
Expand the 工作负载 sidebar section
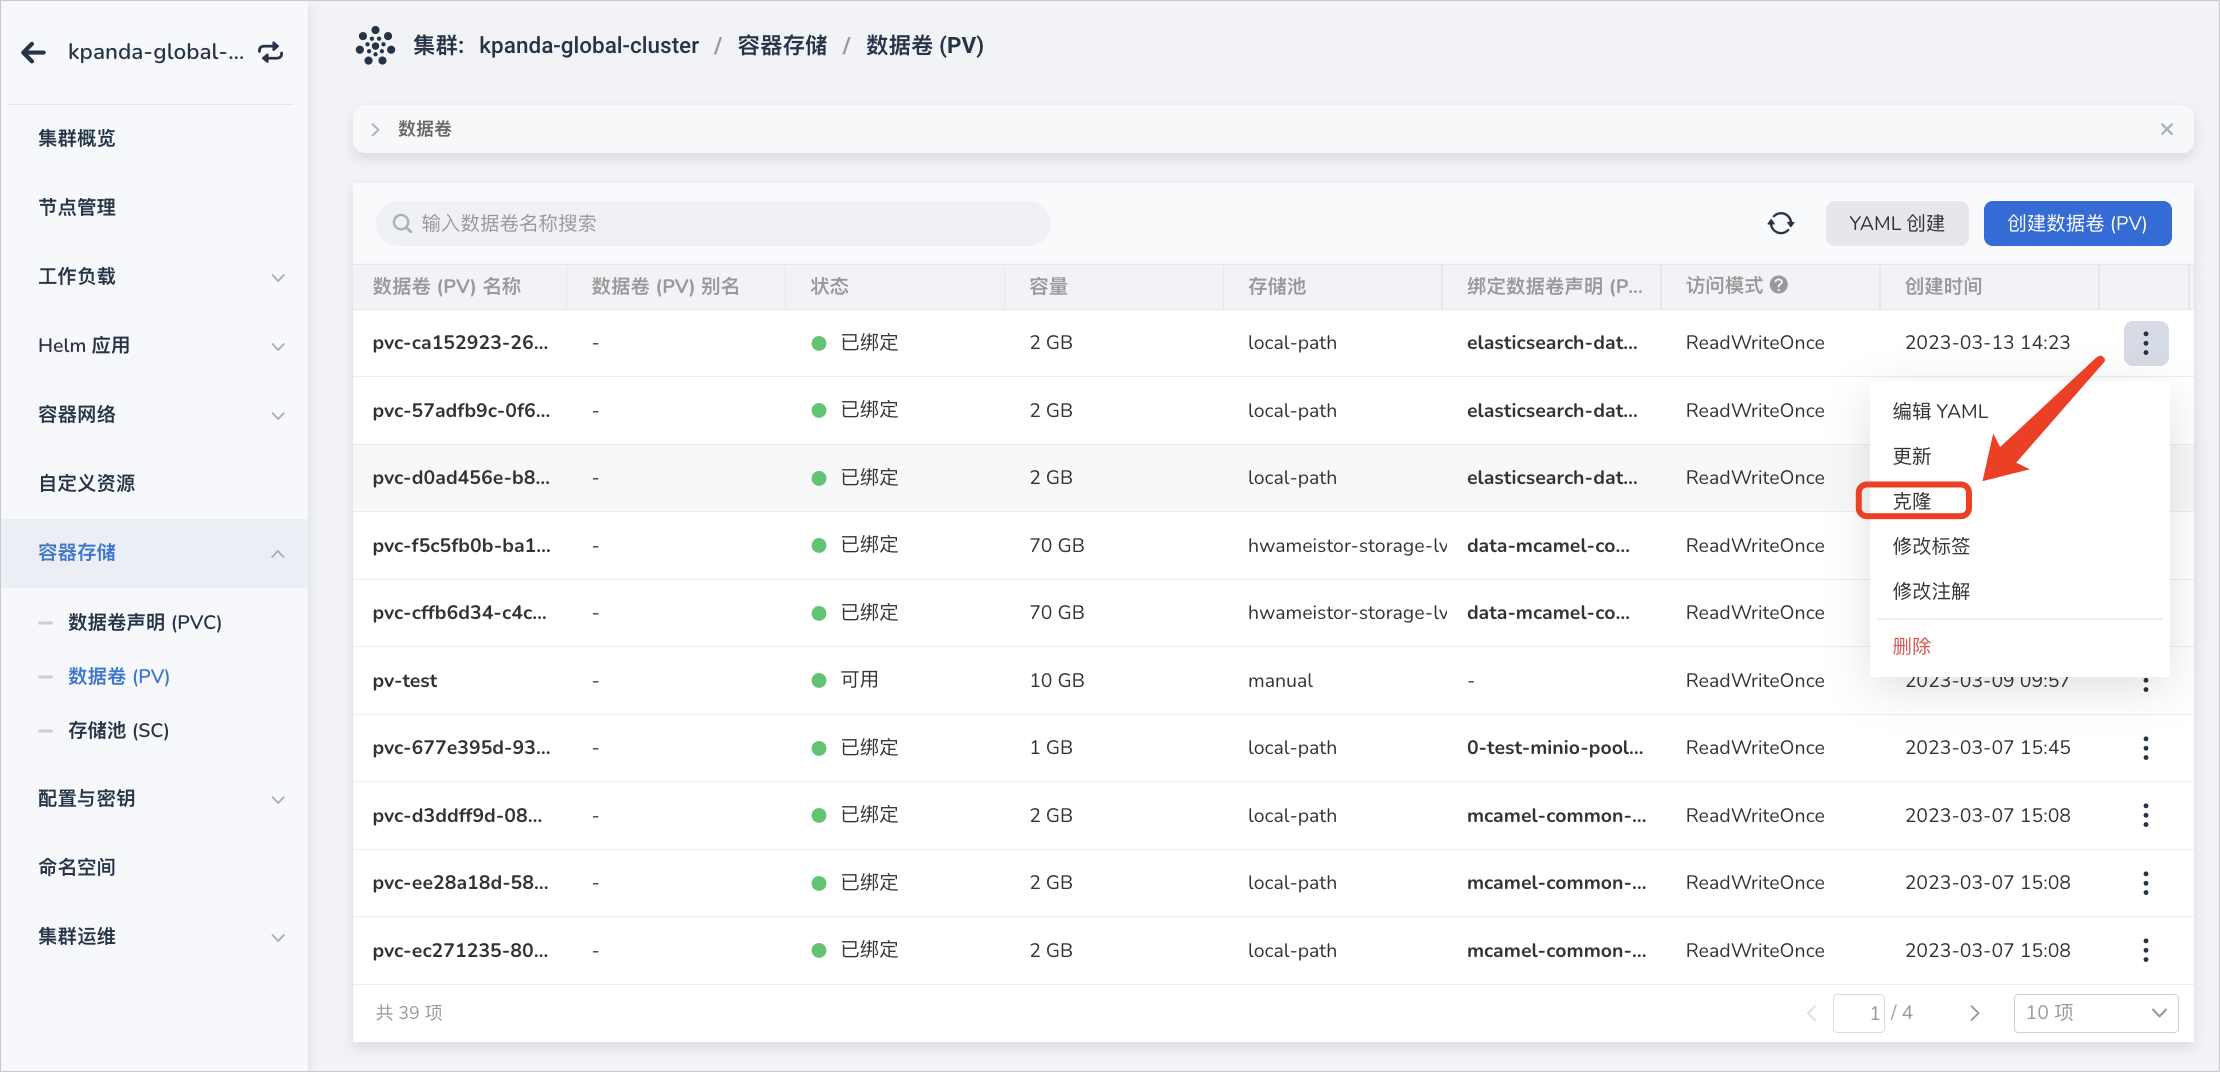[278, 277]
